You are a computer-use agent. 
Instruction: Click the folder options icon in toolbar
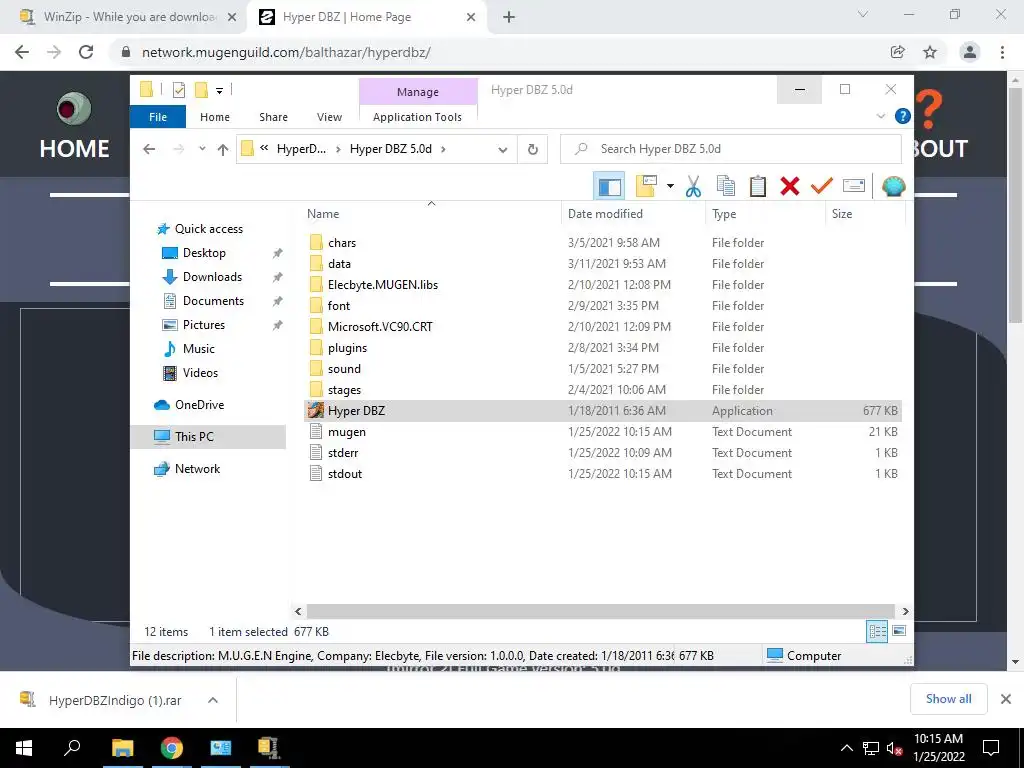pos(646,187)
